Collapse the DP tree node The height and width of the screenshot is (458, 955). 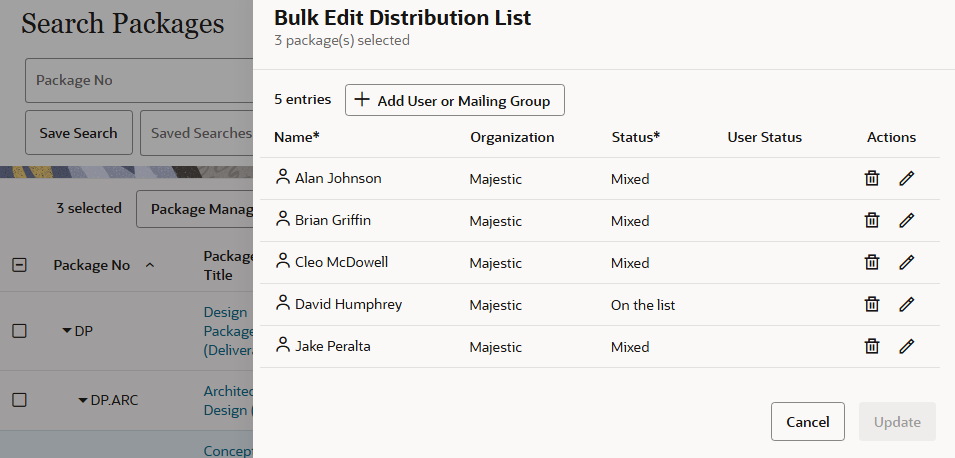pos(67,331)
